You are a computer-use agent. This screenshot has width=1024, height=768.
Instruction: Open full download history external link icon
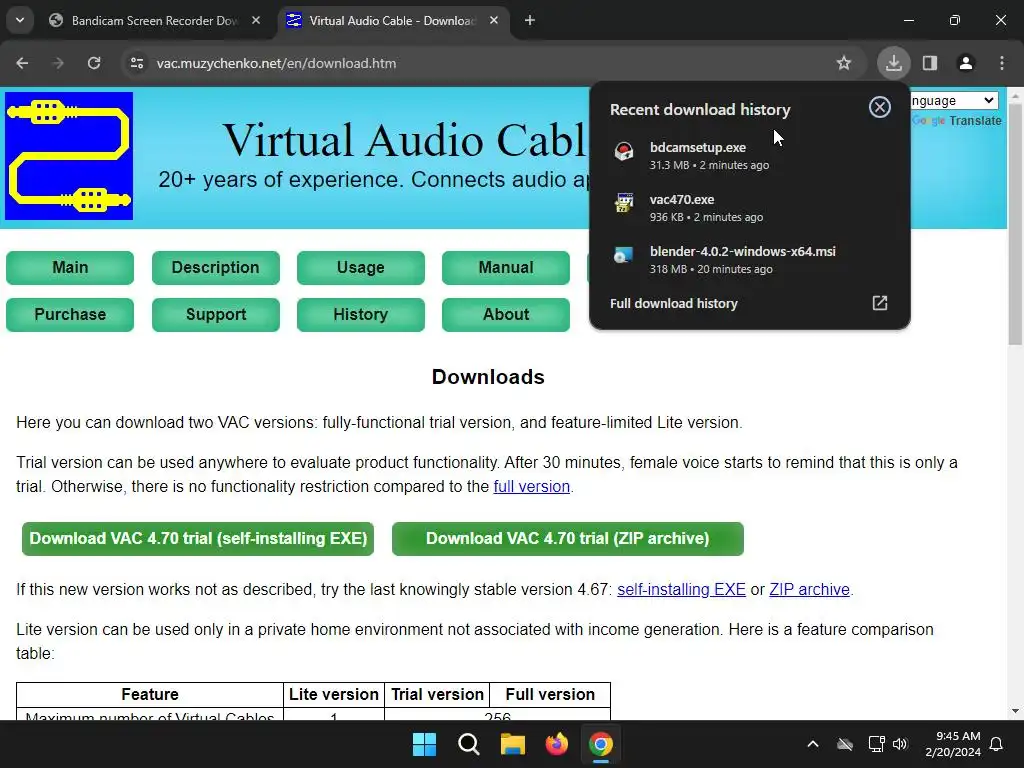pyautogui.click(x=880, y=303)
